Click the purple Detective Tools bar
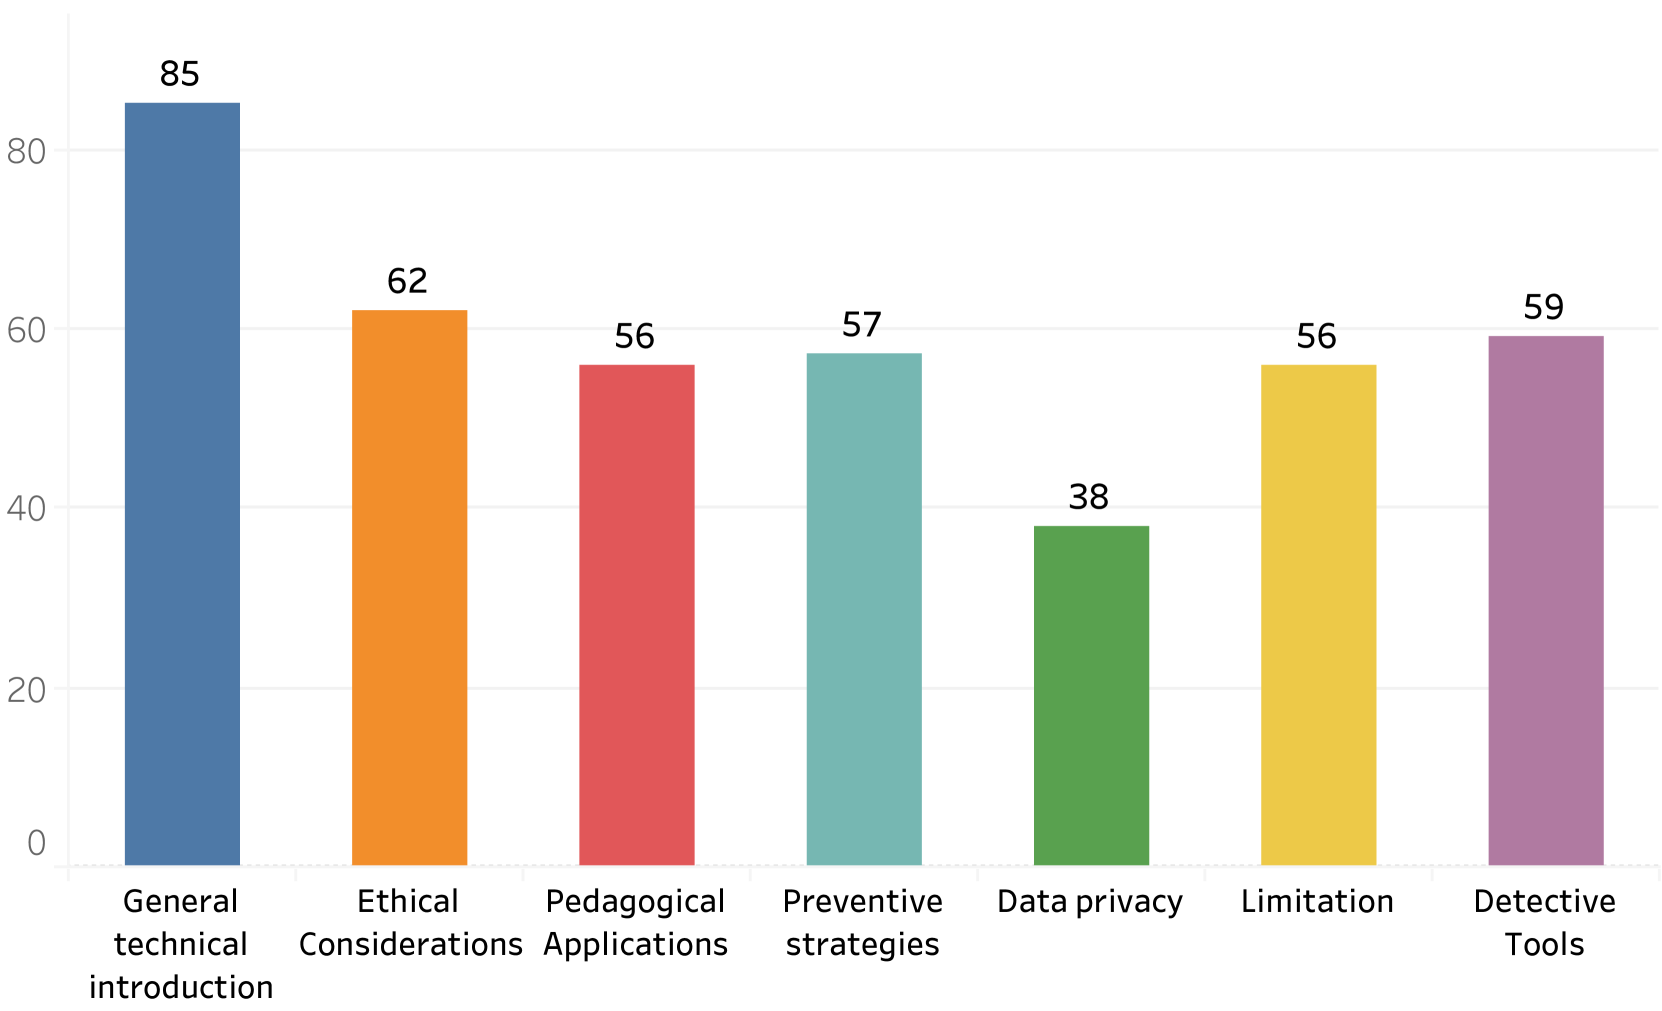 click(1545, 600)
